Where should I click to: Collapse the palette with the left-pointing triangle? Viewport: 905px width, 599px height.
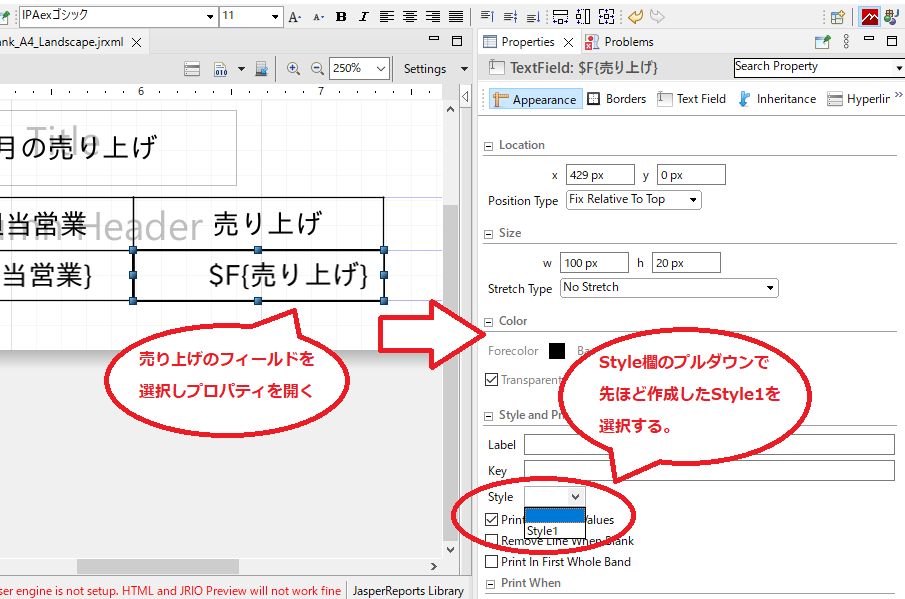point(465,96)
